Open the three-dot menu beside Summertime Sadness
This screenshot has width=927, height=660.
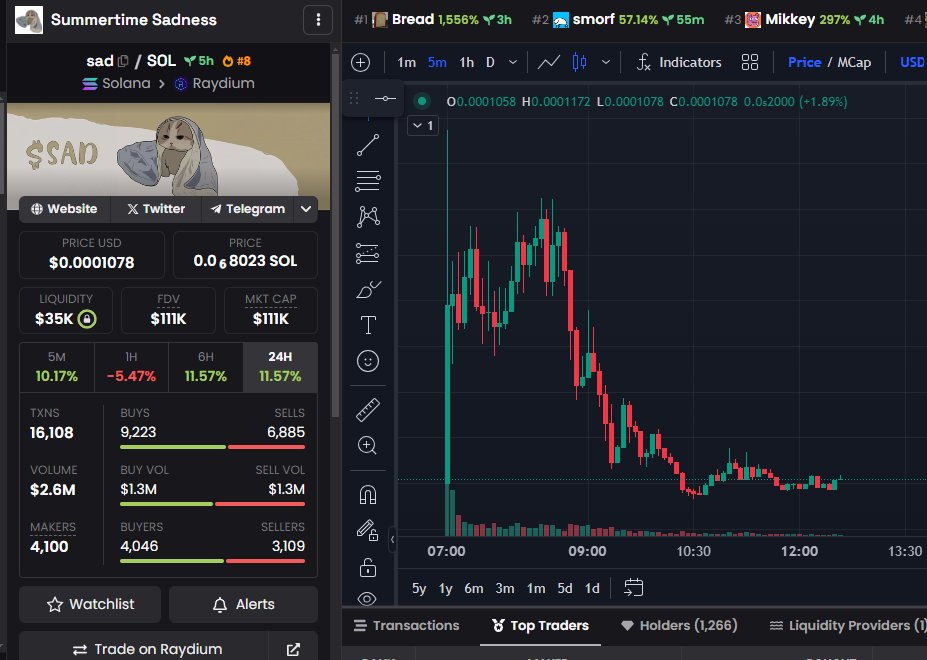coord(318,20)
